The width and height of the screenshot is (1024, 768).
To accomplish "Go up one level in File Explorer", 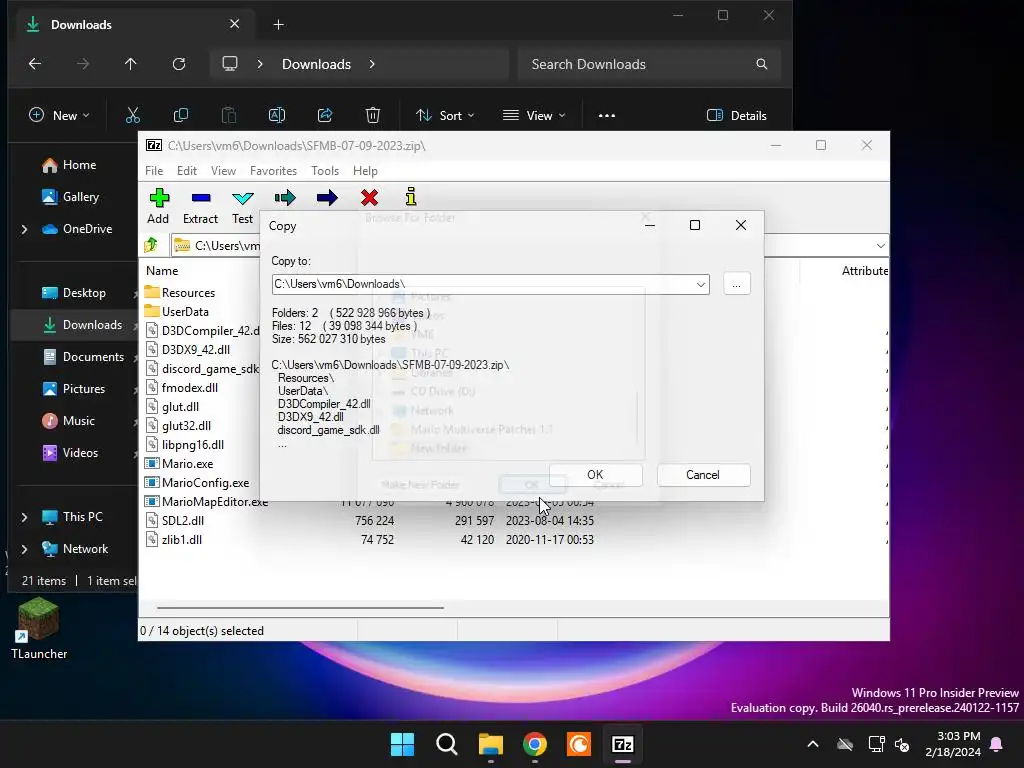I will pyautogui.click(x=131, y=64).
